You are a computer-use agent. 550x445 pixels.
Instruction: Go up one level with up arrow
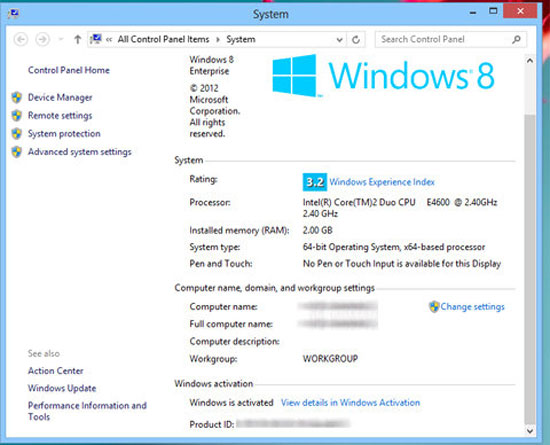[x=78, y=39]
